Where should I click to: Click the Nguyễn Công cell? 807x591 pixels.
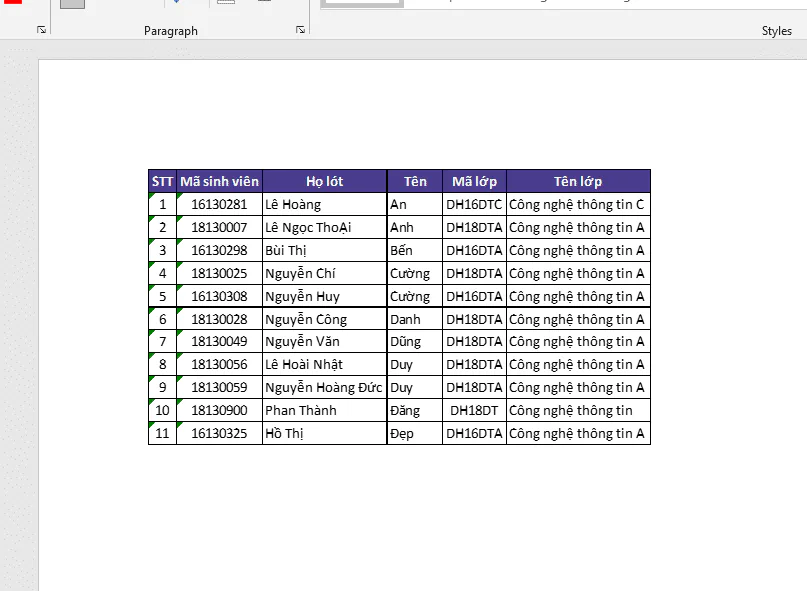click(x=324, y=319)
